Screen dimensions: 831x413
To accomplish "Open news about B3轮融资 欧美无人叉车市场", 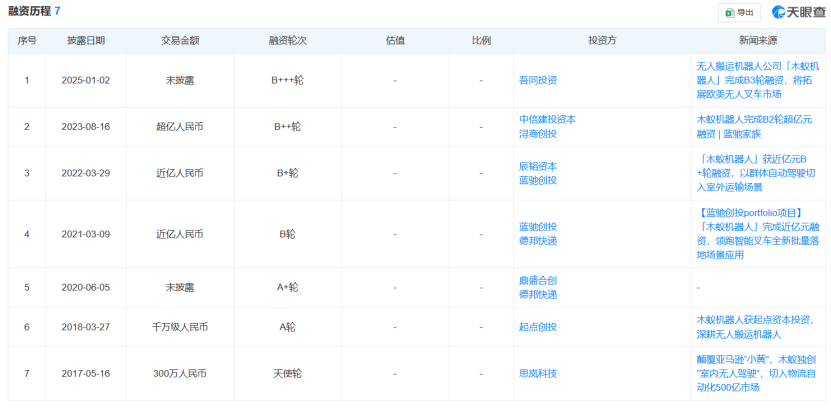I will (x=758, y=81).
